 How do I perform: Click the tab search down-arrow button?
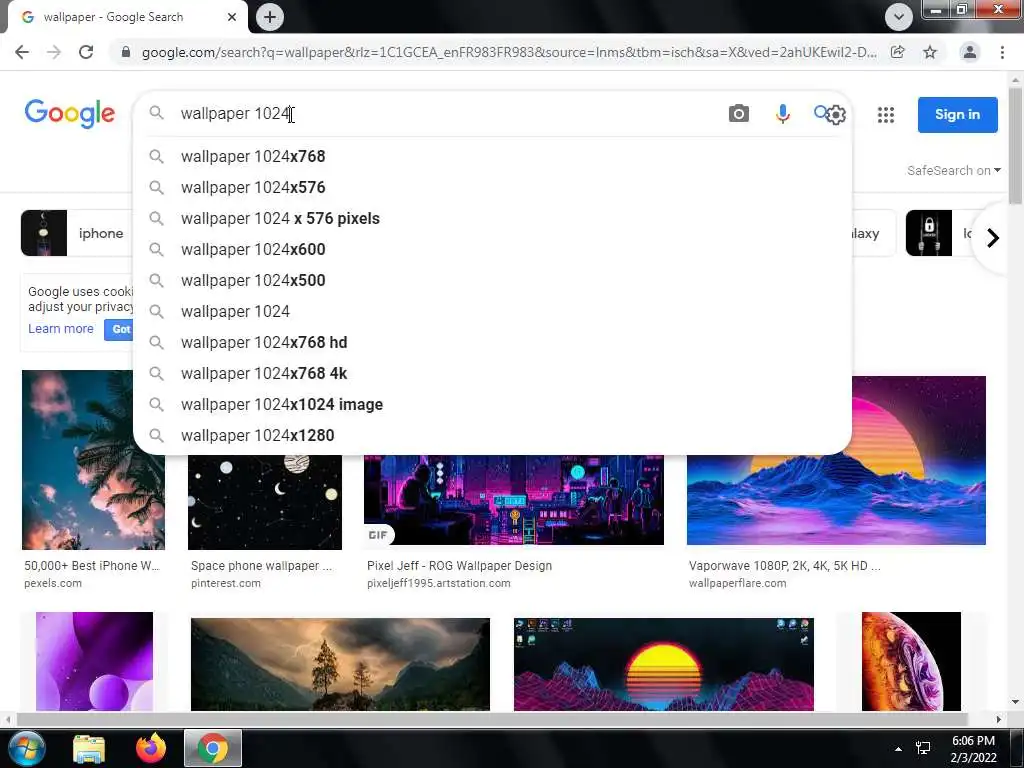point(899,17)
